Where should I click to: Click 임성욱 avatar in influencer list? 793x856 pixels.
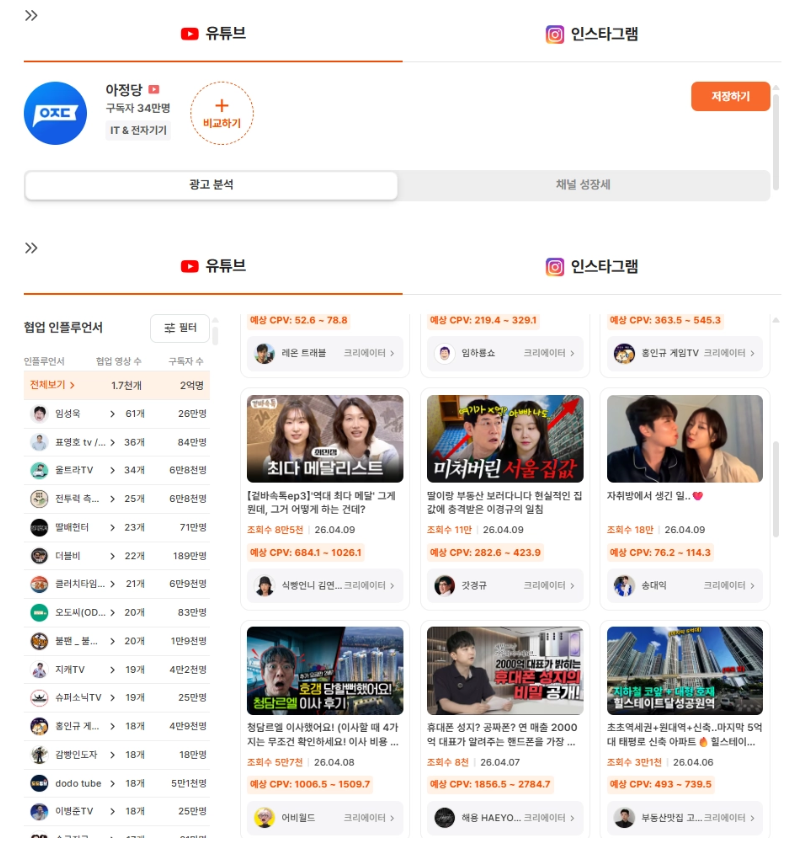(39, 414)
